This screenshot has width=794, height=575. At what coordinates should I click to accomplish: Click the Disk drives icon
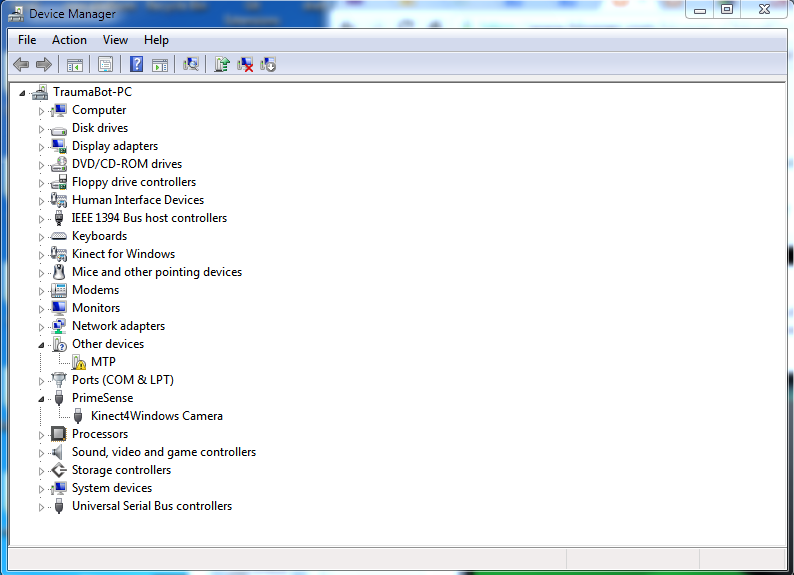[59, 129]
